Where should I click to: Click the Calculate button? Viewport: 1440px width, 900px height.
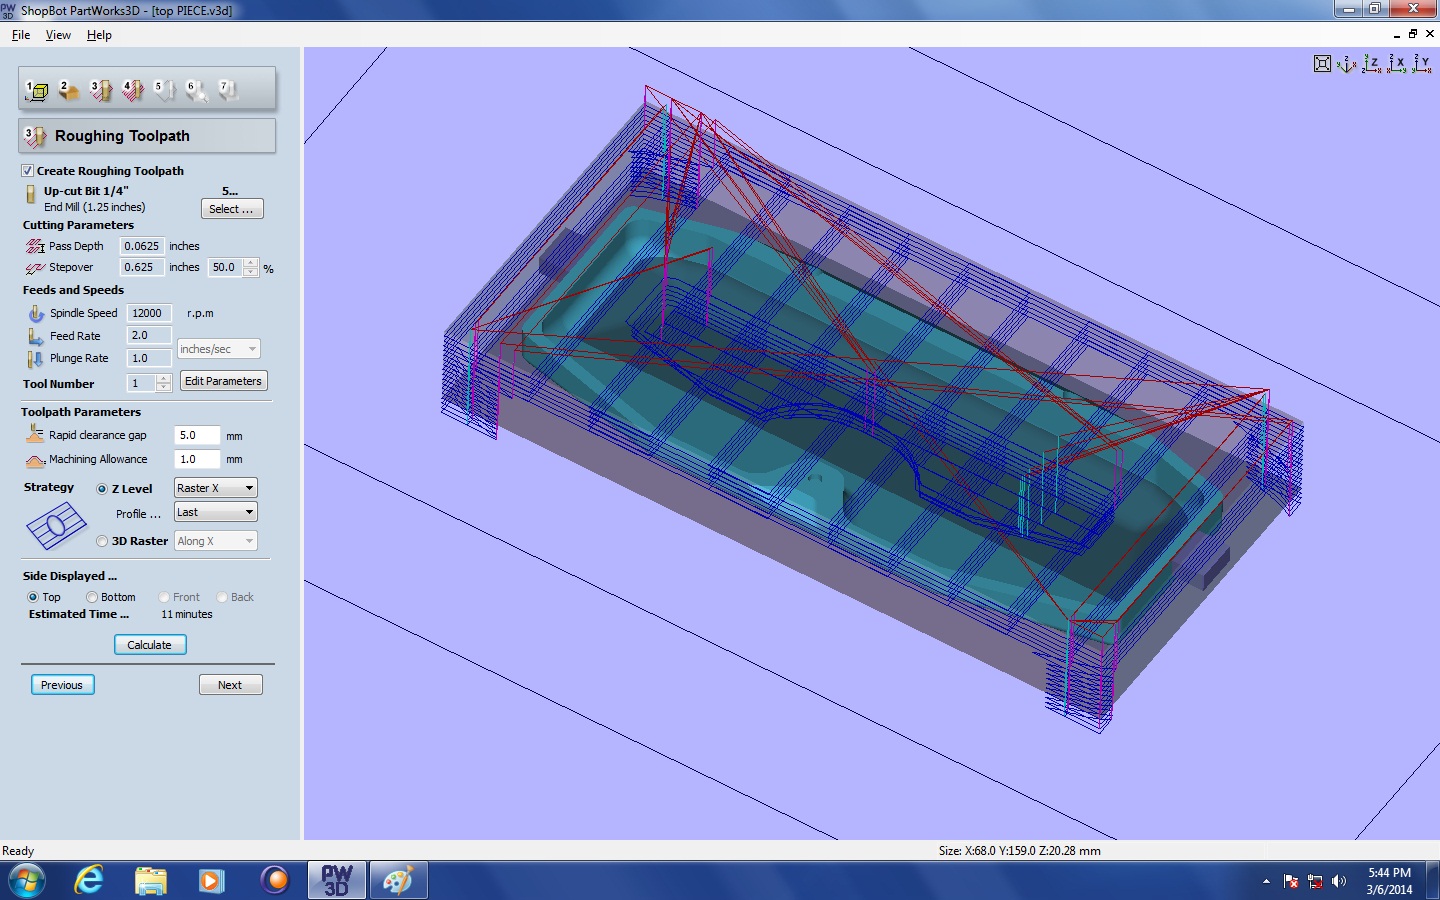coord(150,645)
